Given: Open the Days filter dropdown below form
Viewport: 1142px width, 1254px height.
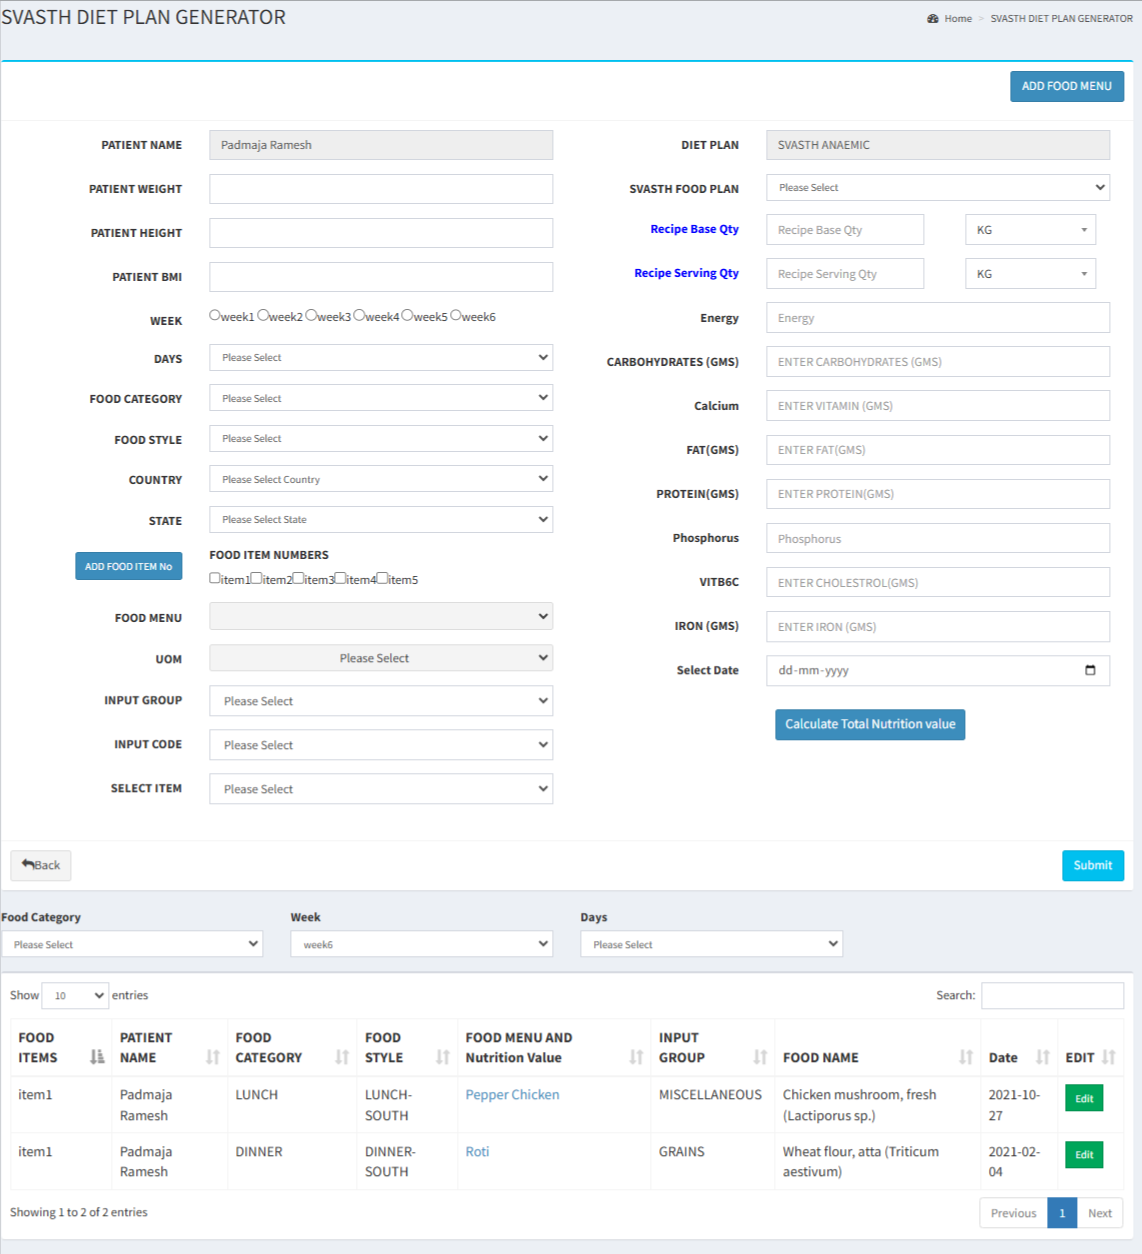Looking at the screenshot, I should point(712,944).
